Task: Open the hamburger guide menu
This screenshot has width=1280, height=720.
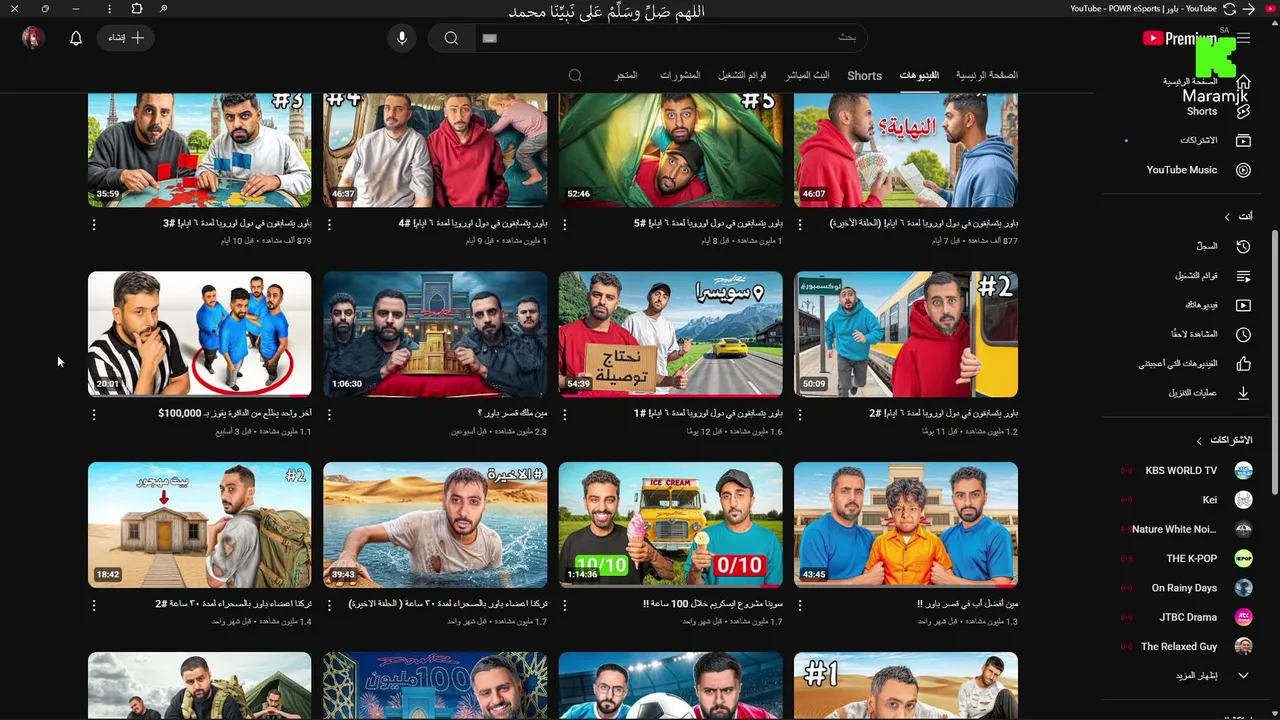Action: pyautogui.click(x=1243, y=38)
